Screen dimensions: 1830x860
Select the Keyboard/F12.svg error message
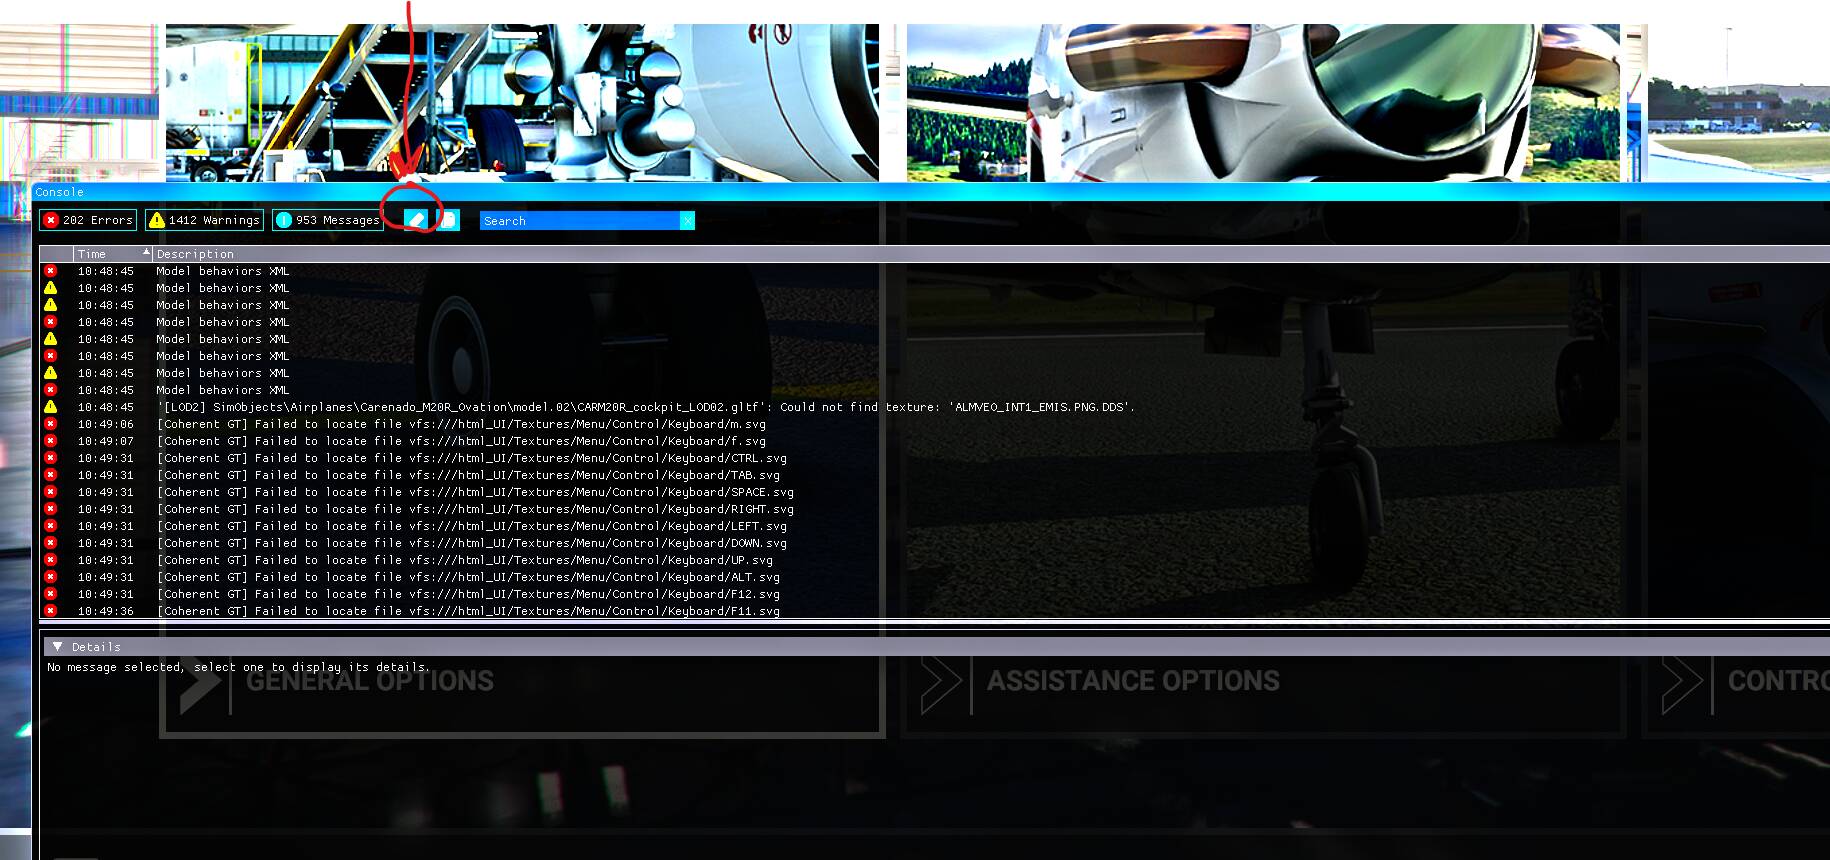tap(468, 594)
